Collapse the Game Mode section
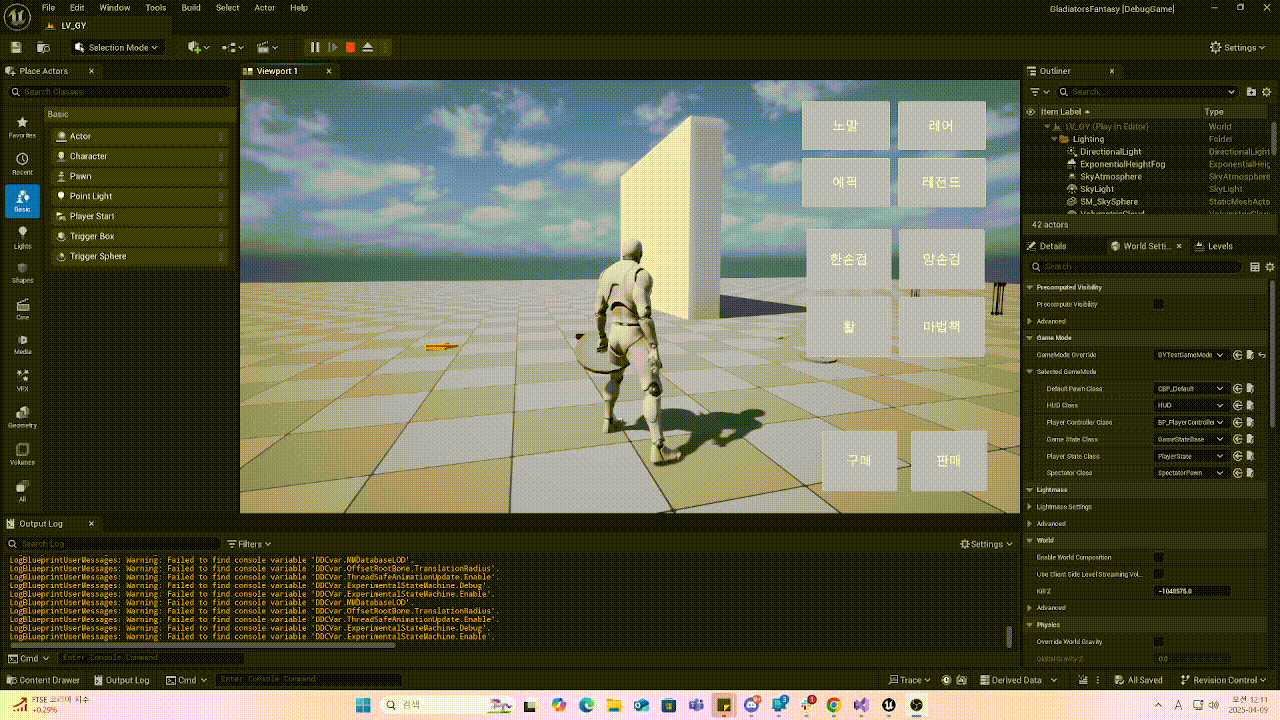Viewport: 1280px width, 720px height. [x=1030, y=337]
